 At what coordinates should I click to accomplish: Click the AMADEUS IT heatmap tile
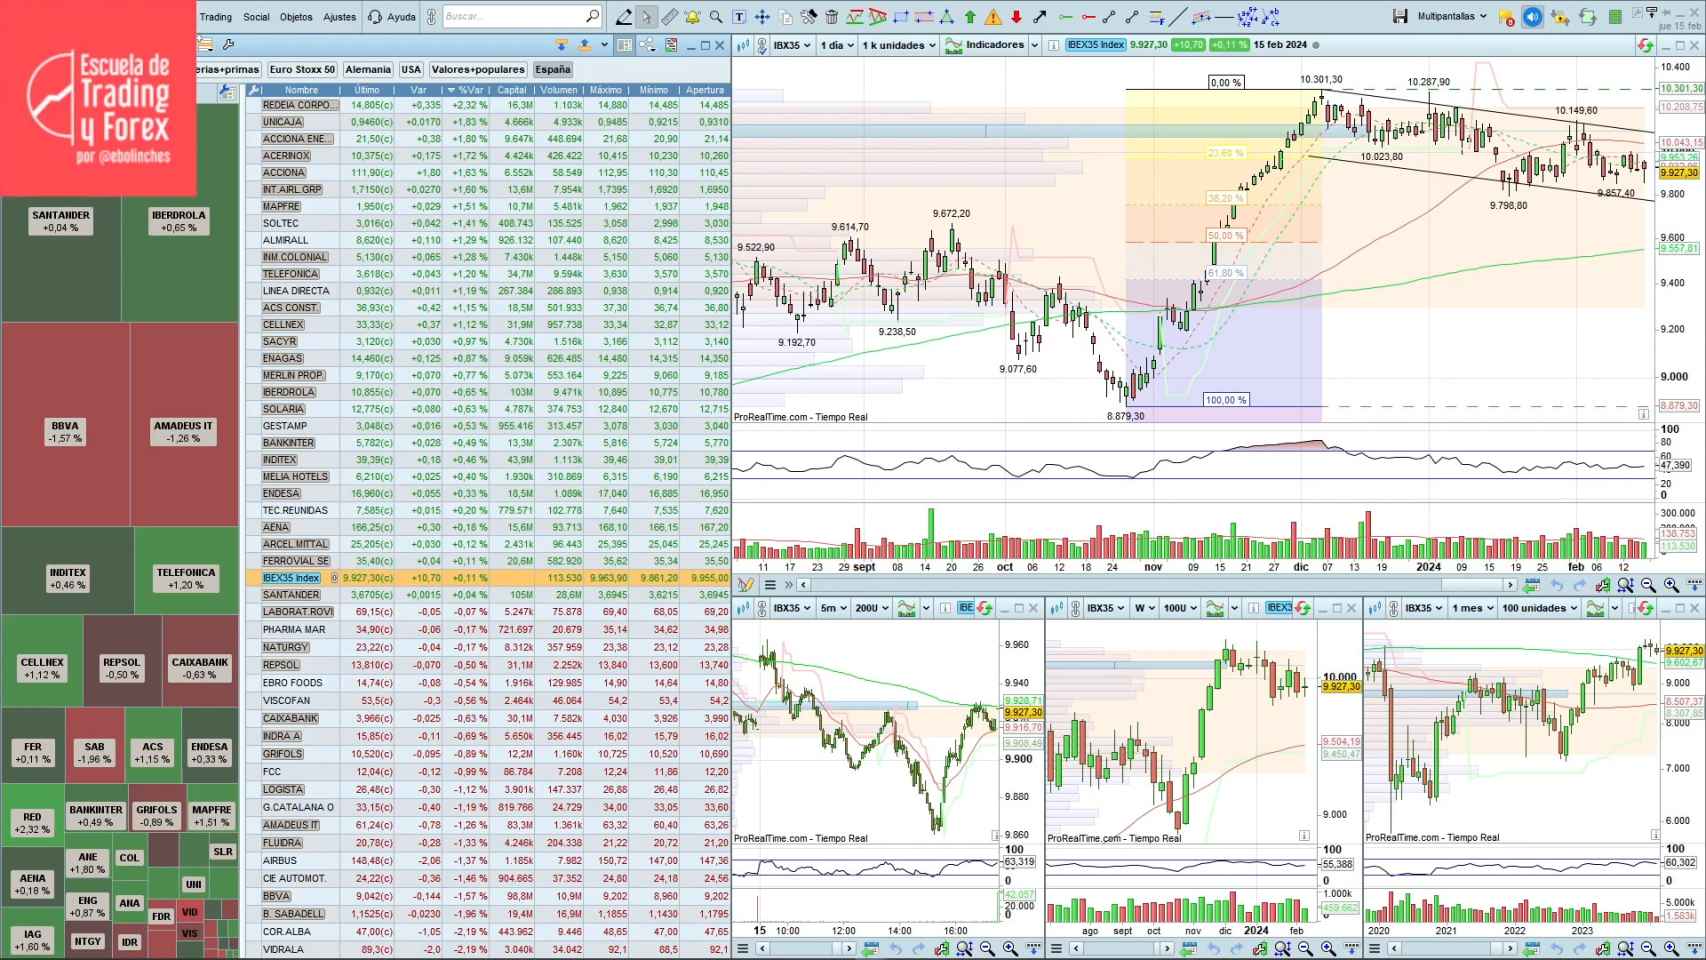(184, 424)
